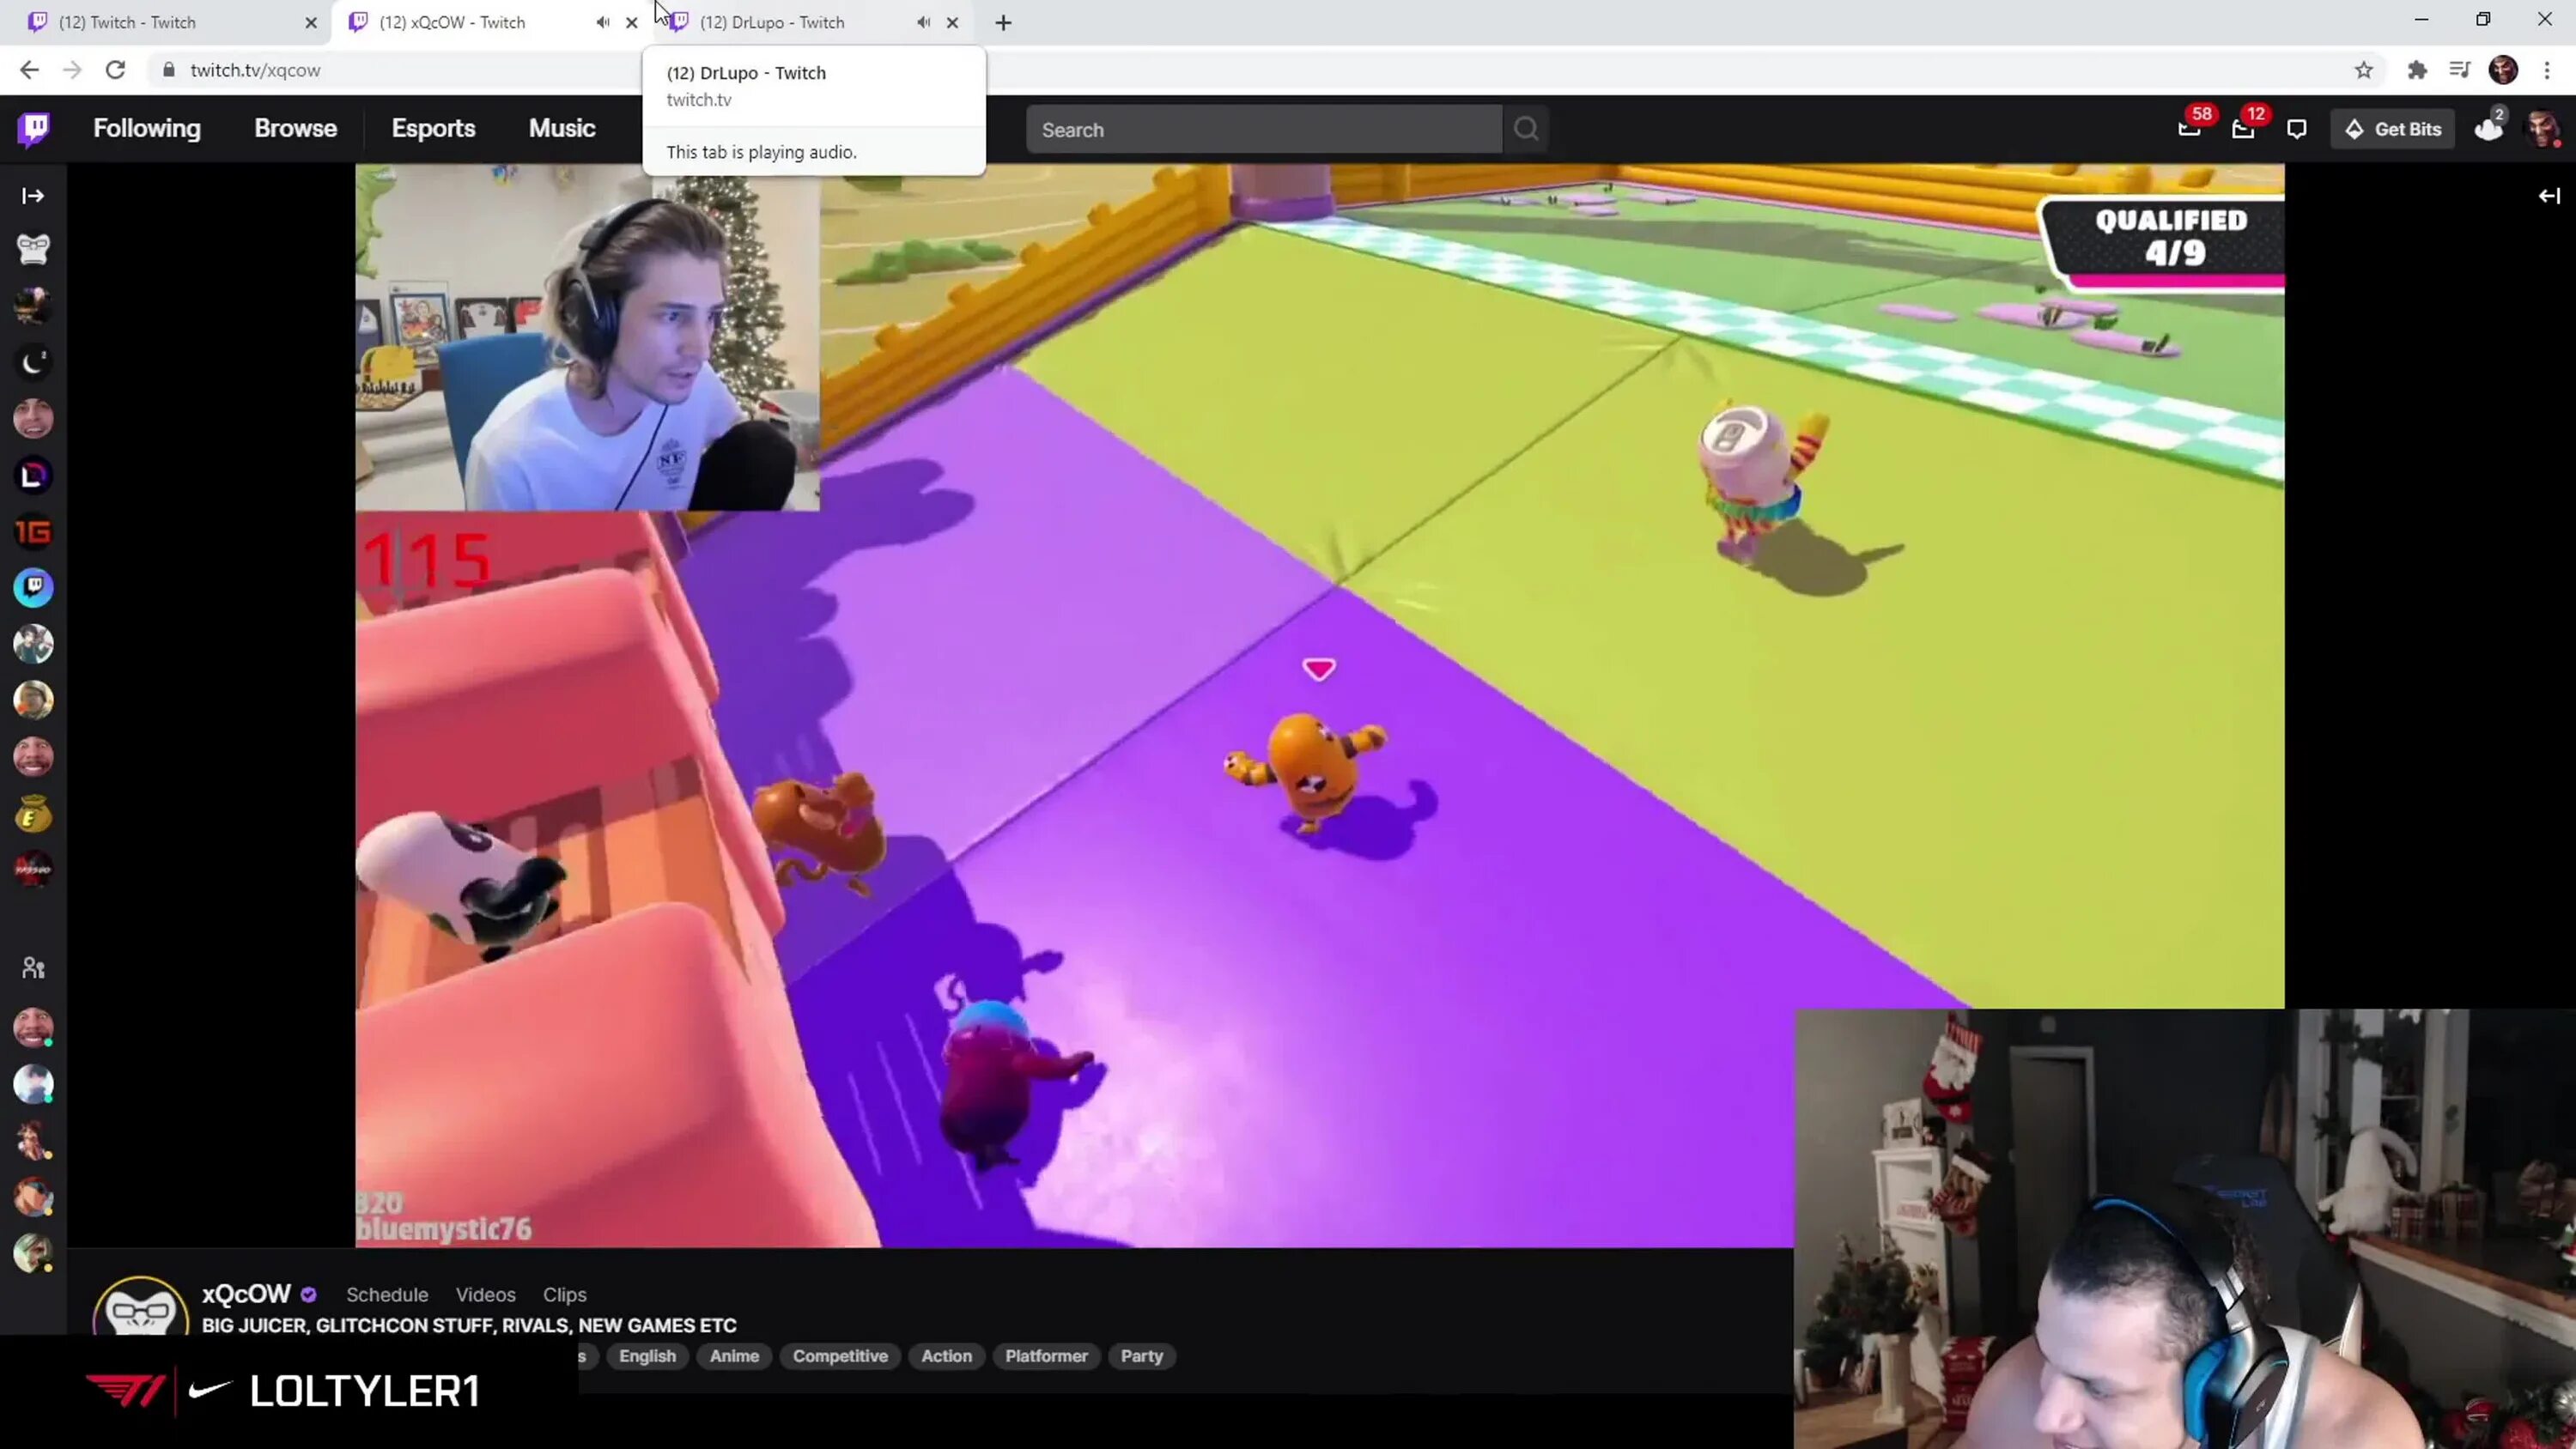
Task: Open the Chrome extensions puzzle icon
Action: (2417, 70)
